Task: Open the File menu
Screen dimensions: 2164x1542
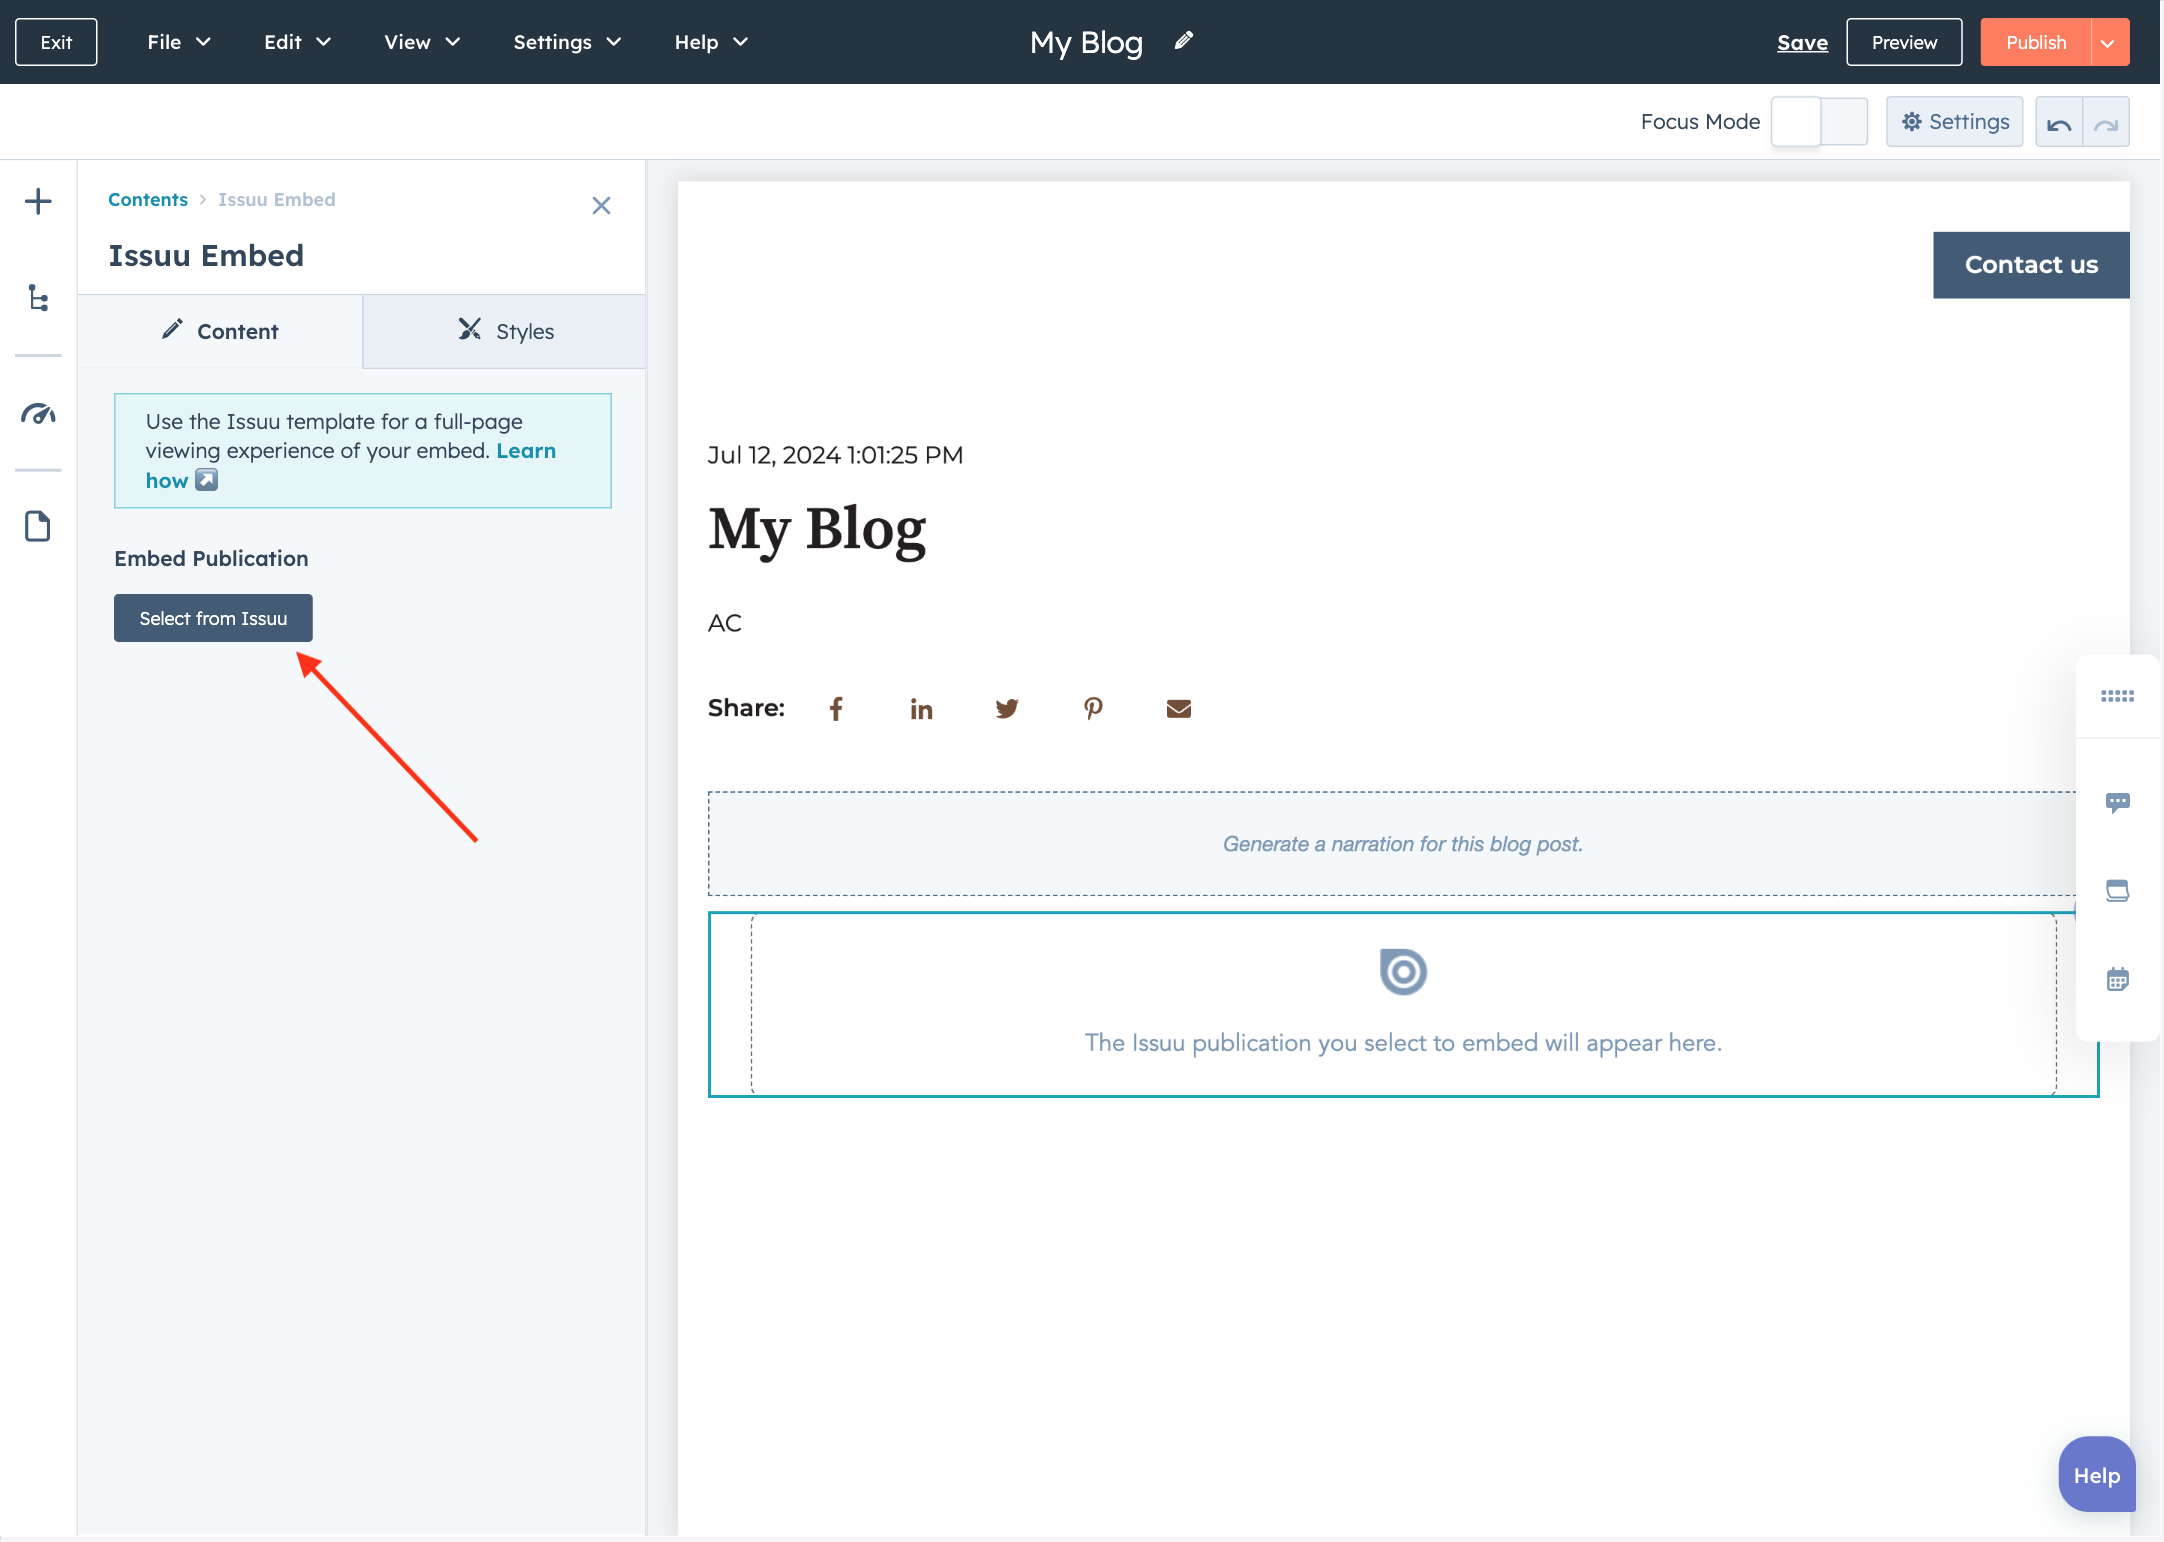Action: click(x=179, y=42)
